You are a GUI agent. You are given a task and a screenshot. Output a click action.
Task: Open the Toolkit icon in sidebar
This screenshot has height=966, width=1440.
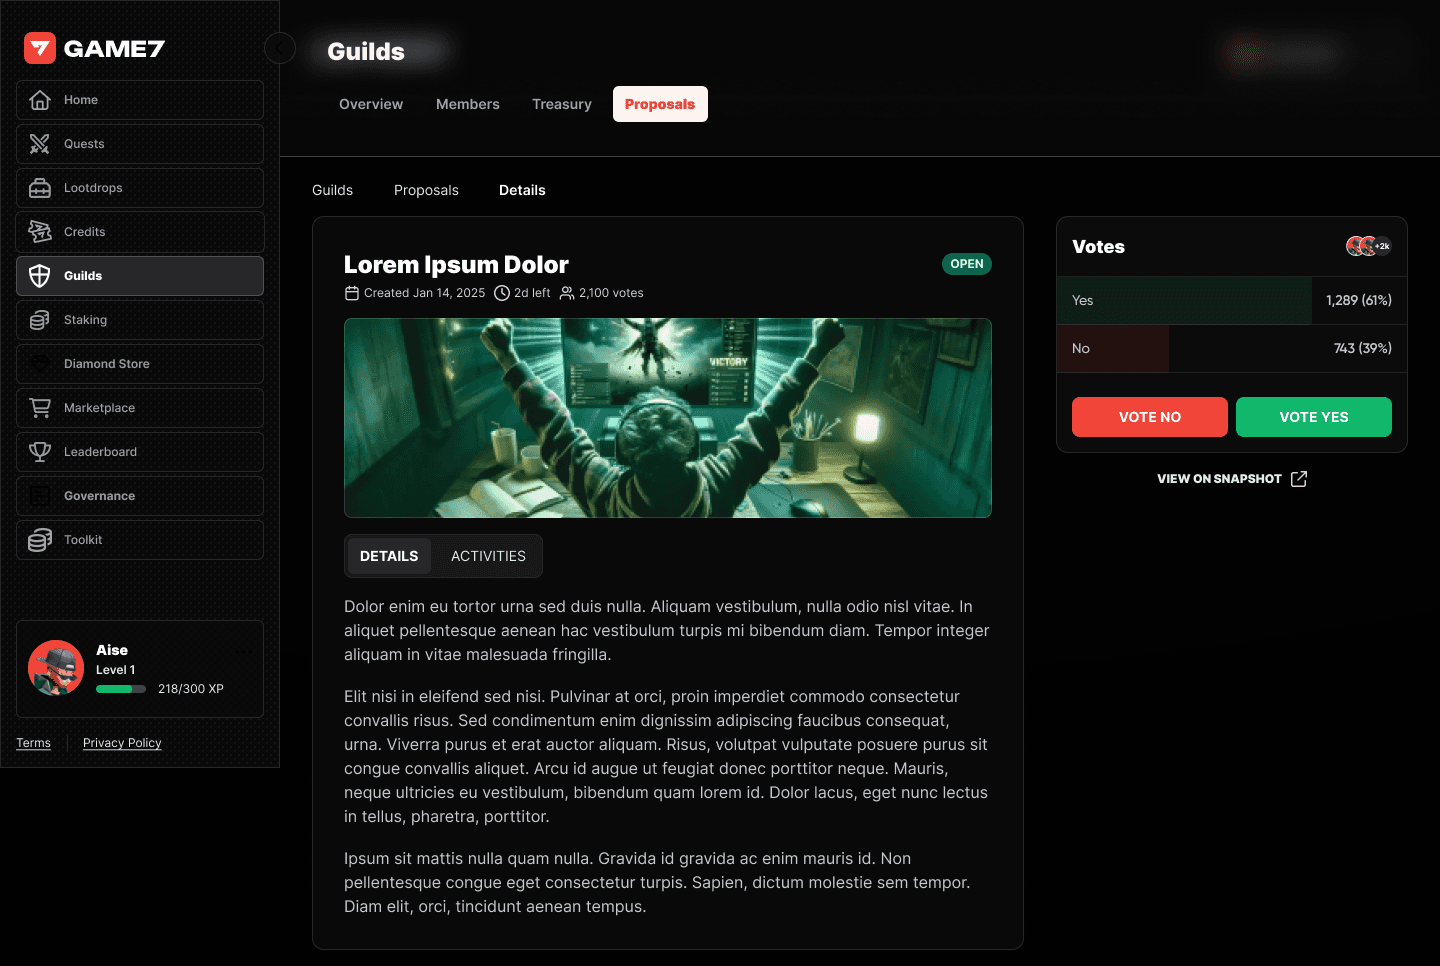click(x=40, y=540)
